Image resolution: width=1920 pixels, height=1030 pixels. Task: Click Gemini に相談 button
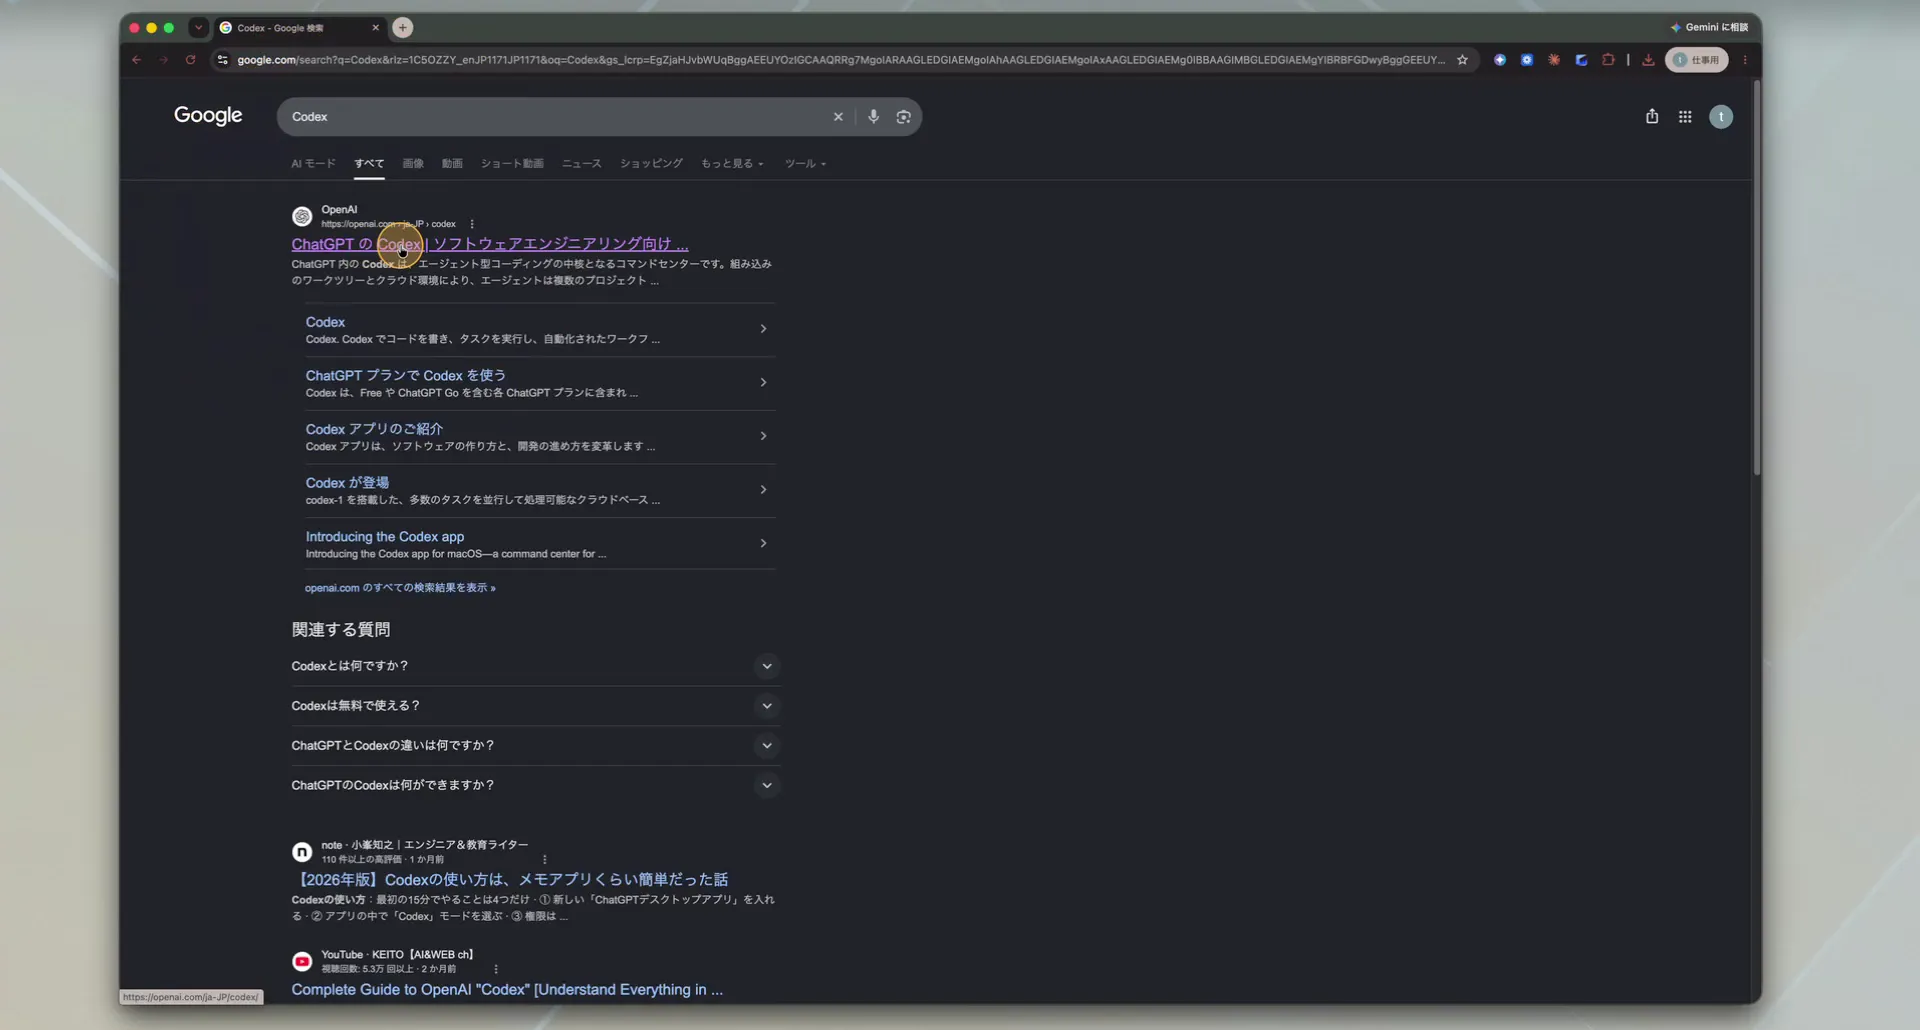click(x=1709, y=28)
